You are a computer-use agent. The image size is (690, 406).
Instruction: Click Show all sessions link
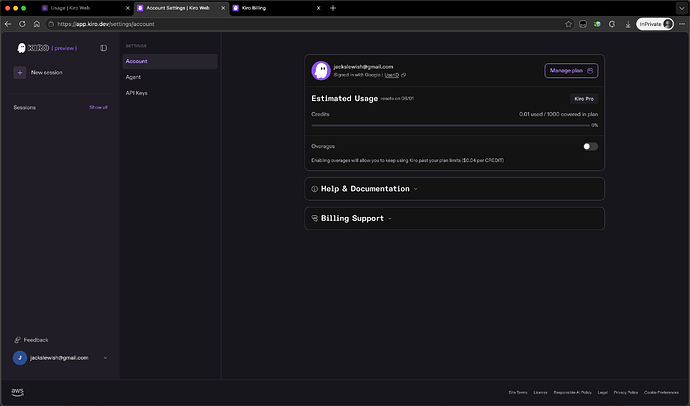[98, 107]
